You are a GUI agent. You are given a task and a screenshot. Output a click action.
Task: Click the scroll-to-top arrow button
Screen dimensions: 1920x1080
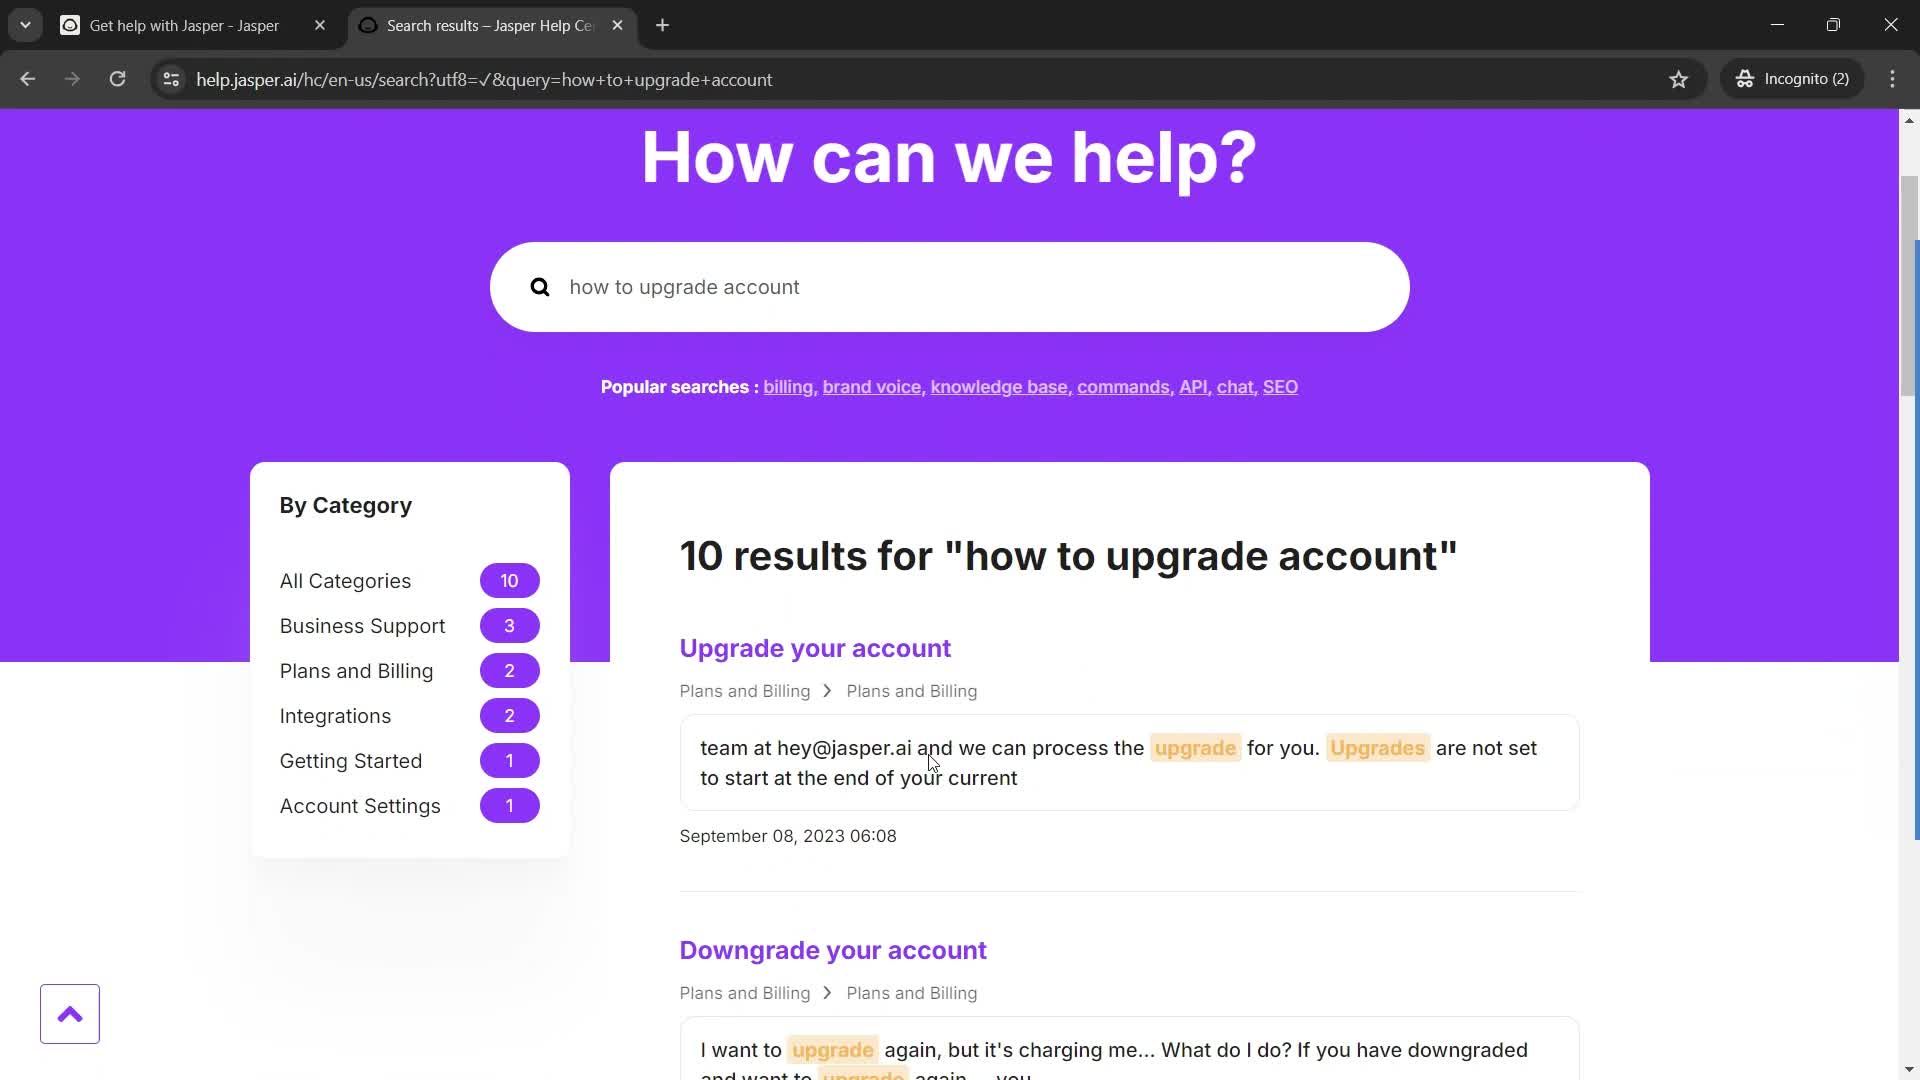69,1013
